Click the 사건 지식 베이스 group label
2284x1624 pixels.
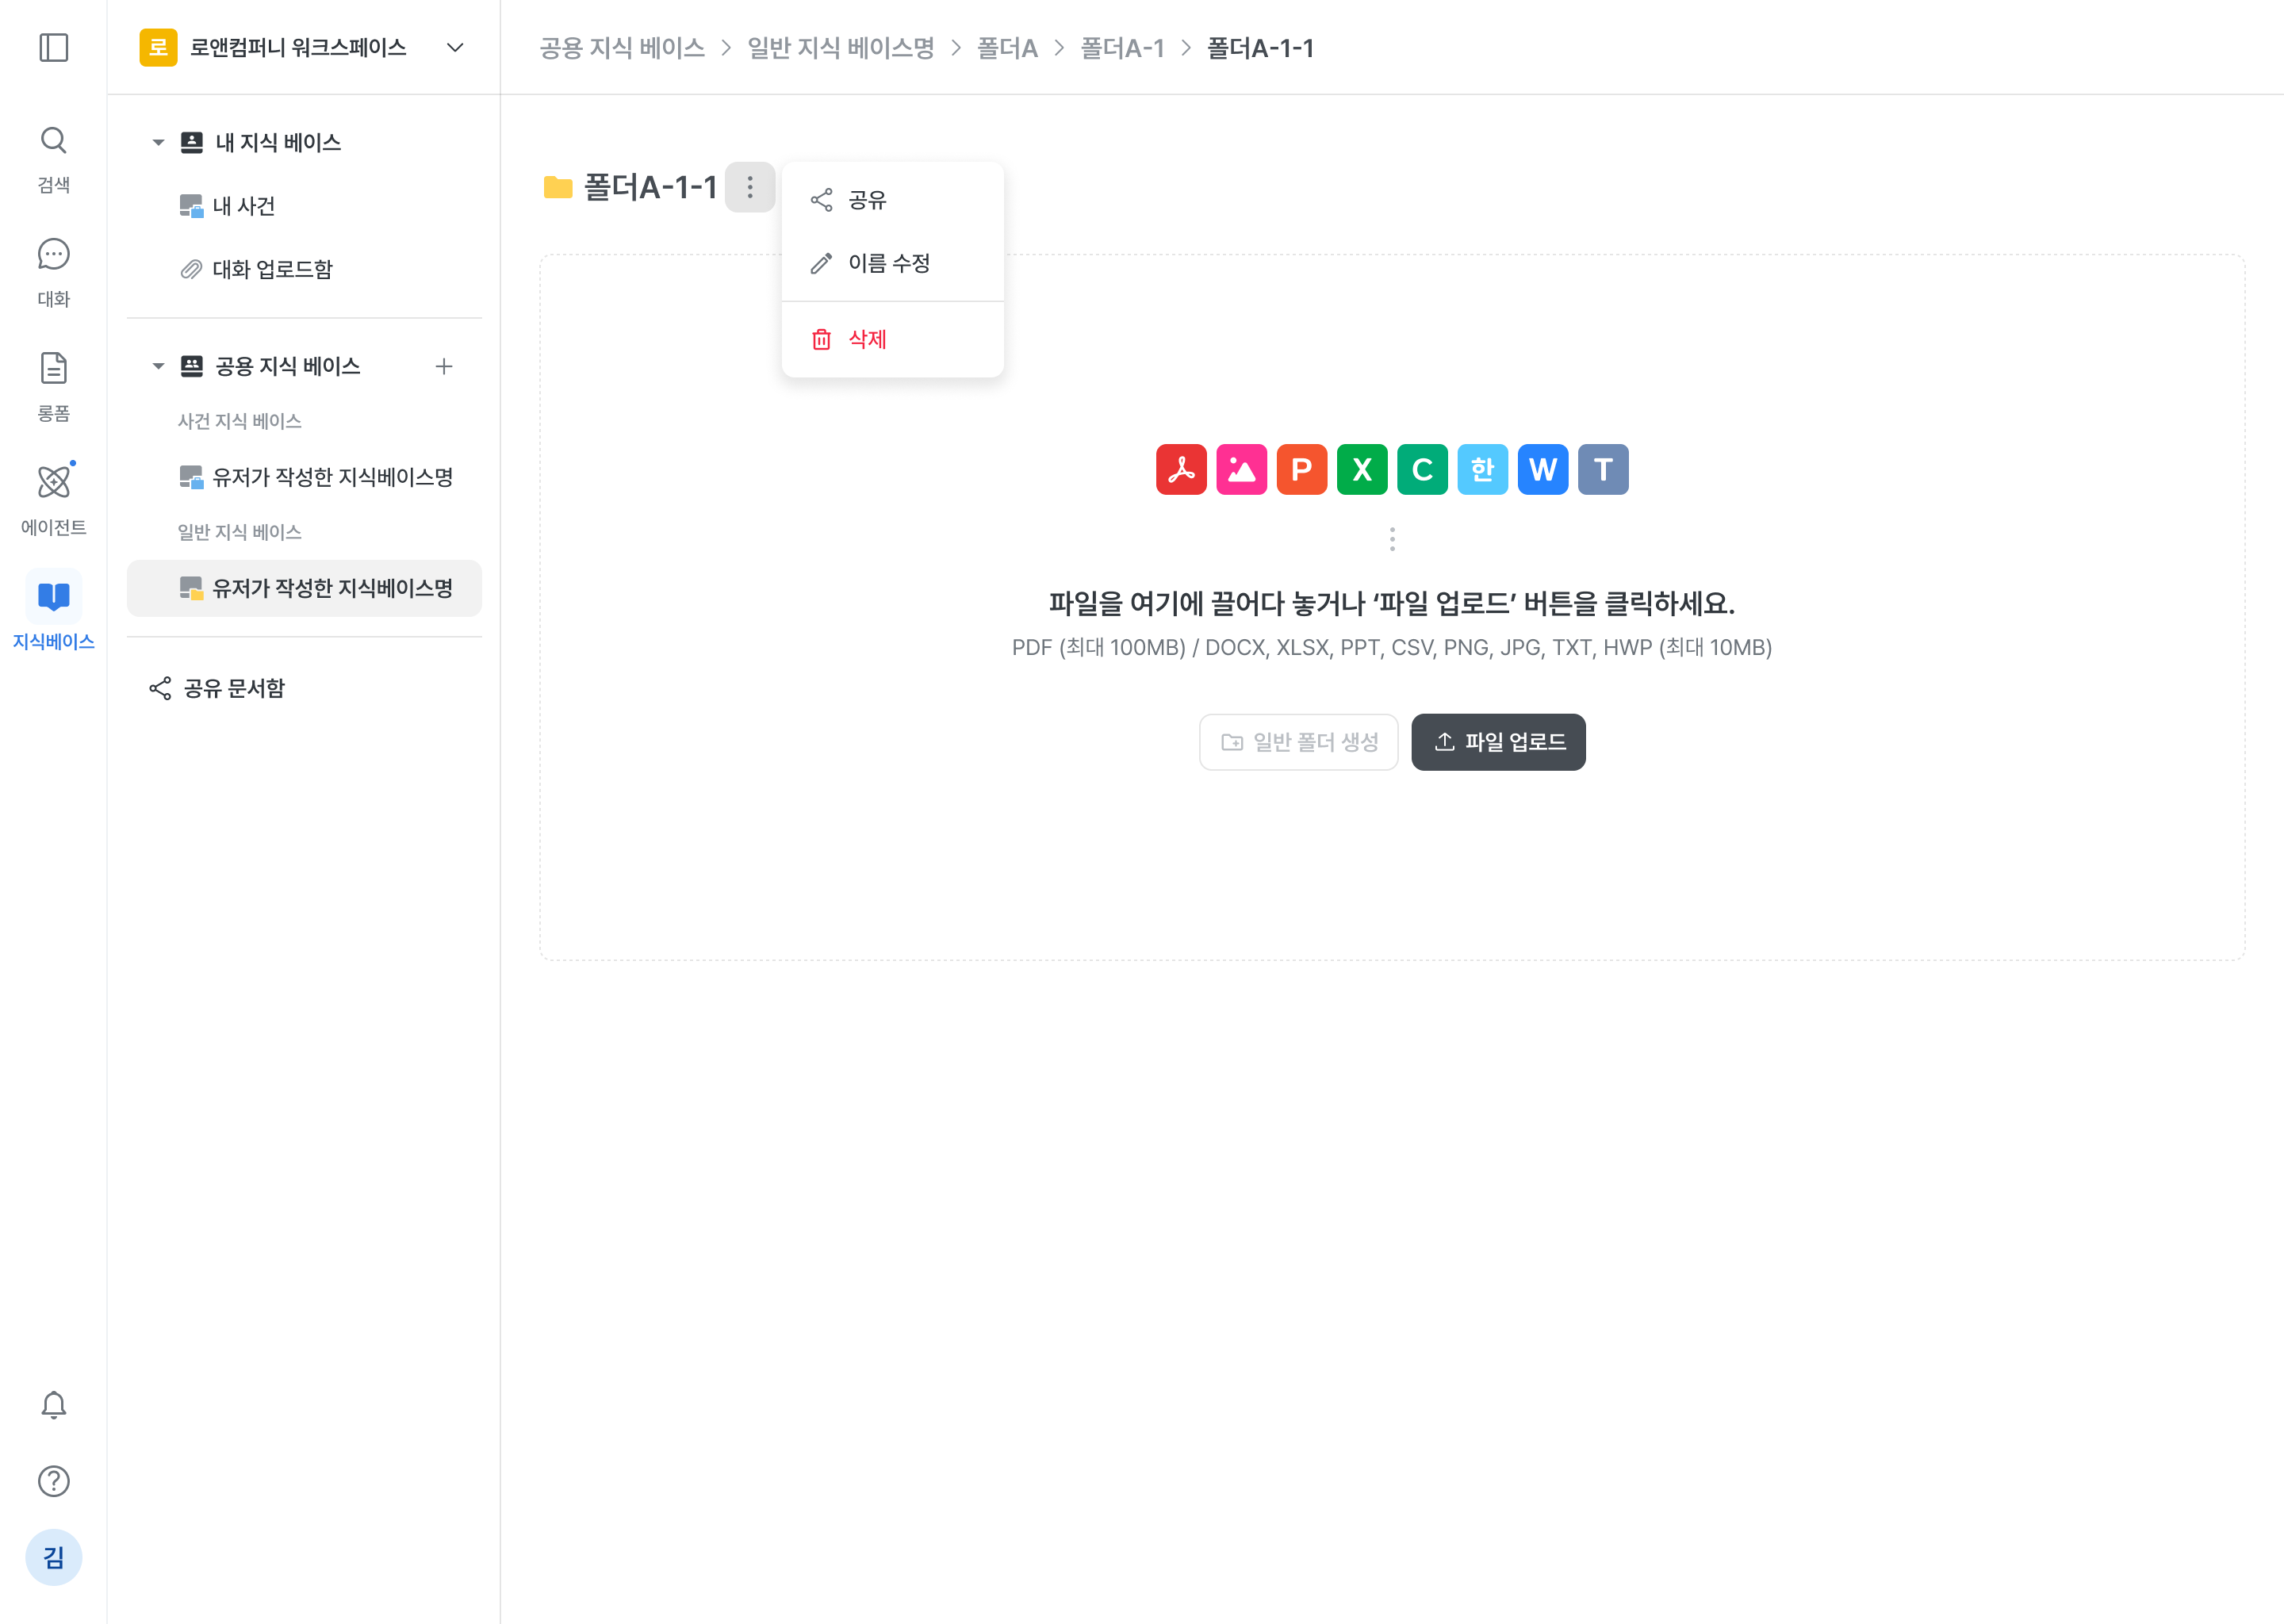click(x=240, y=421)
